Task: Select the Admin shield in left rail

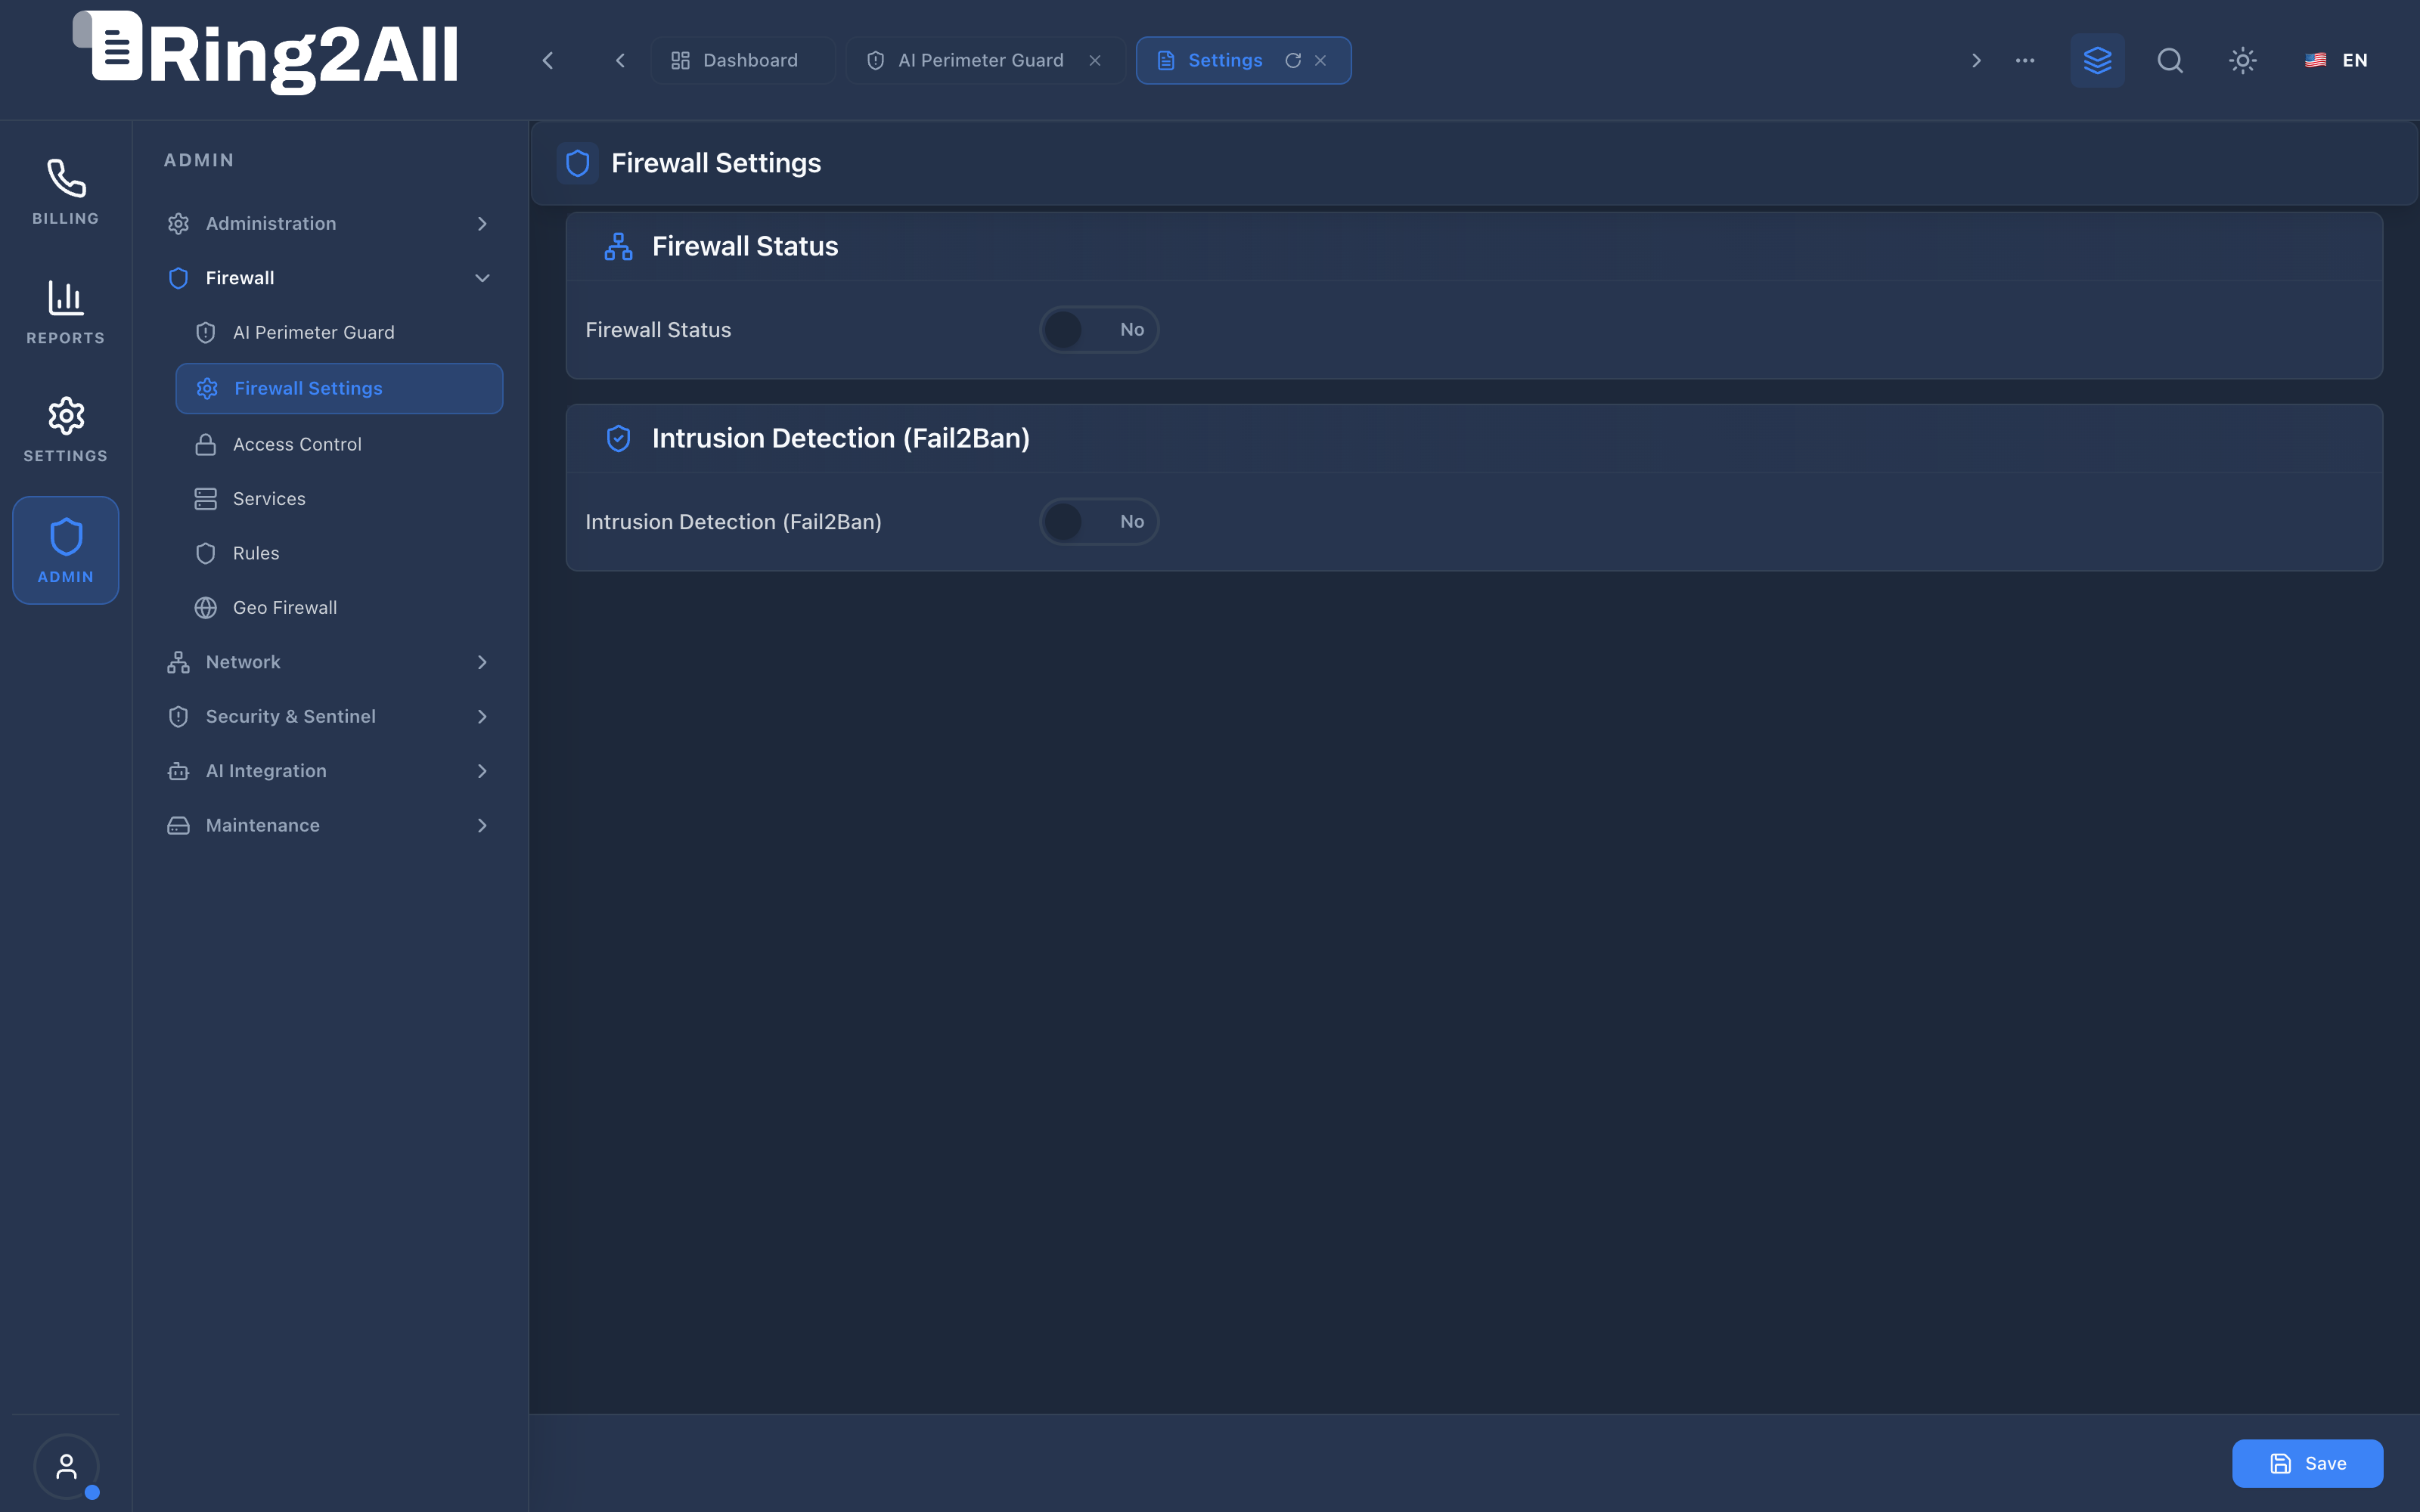Action: point(66,550)
